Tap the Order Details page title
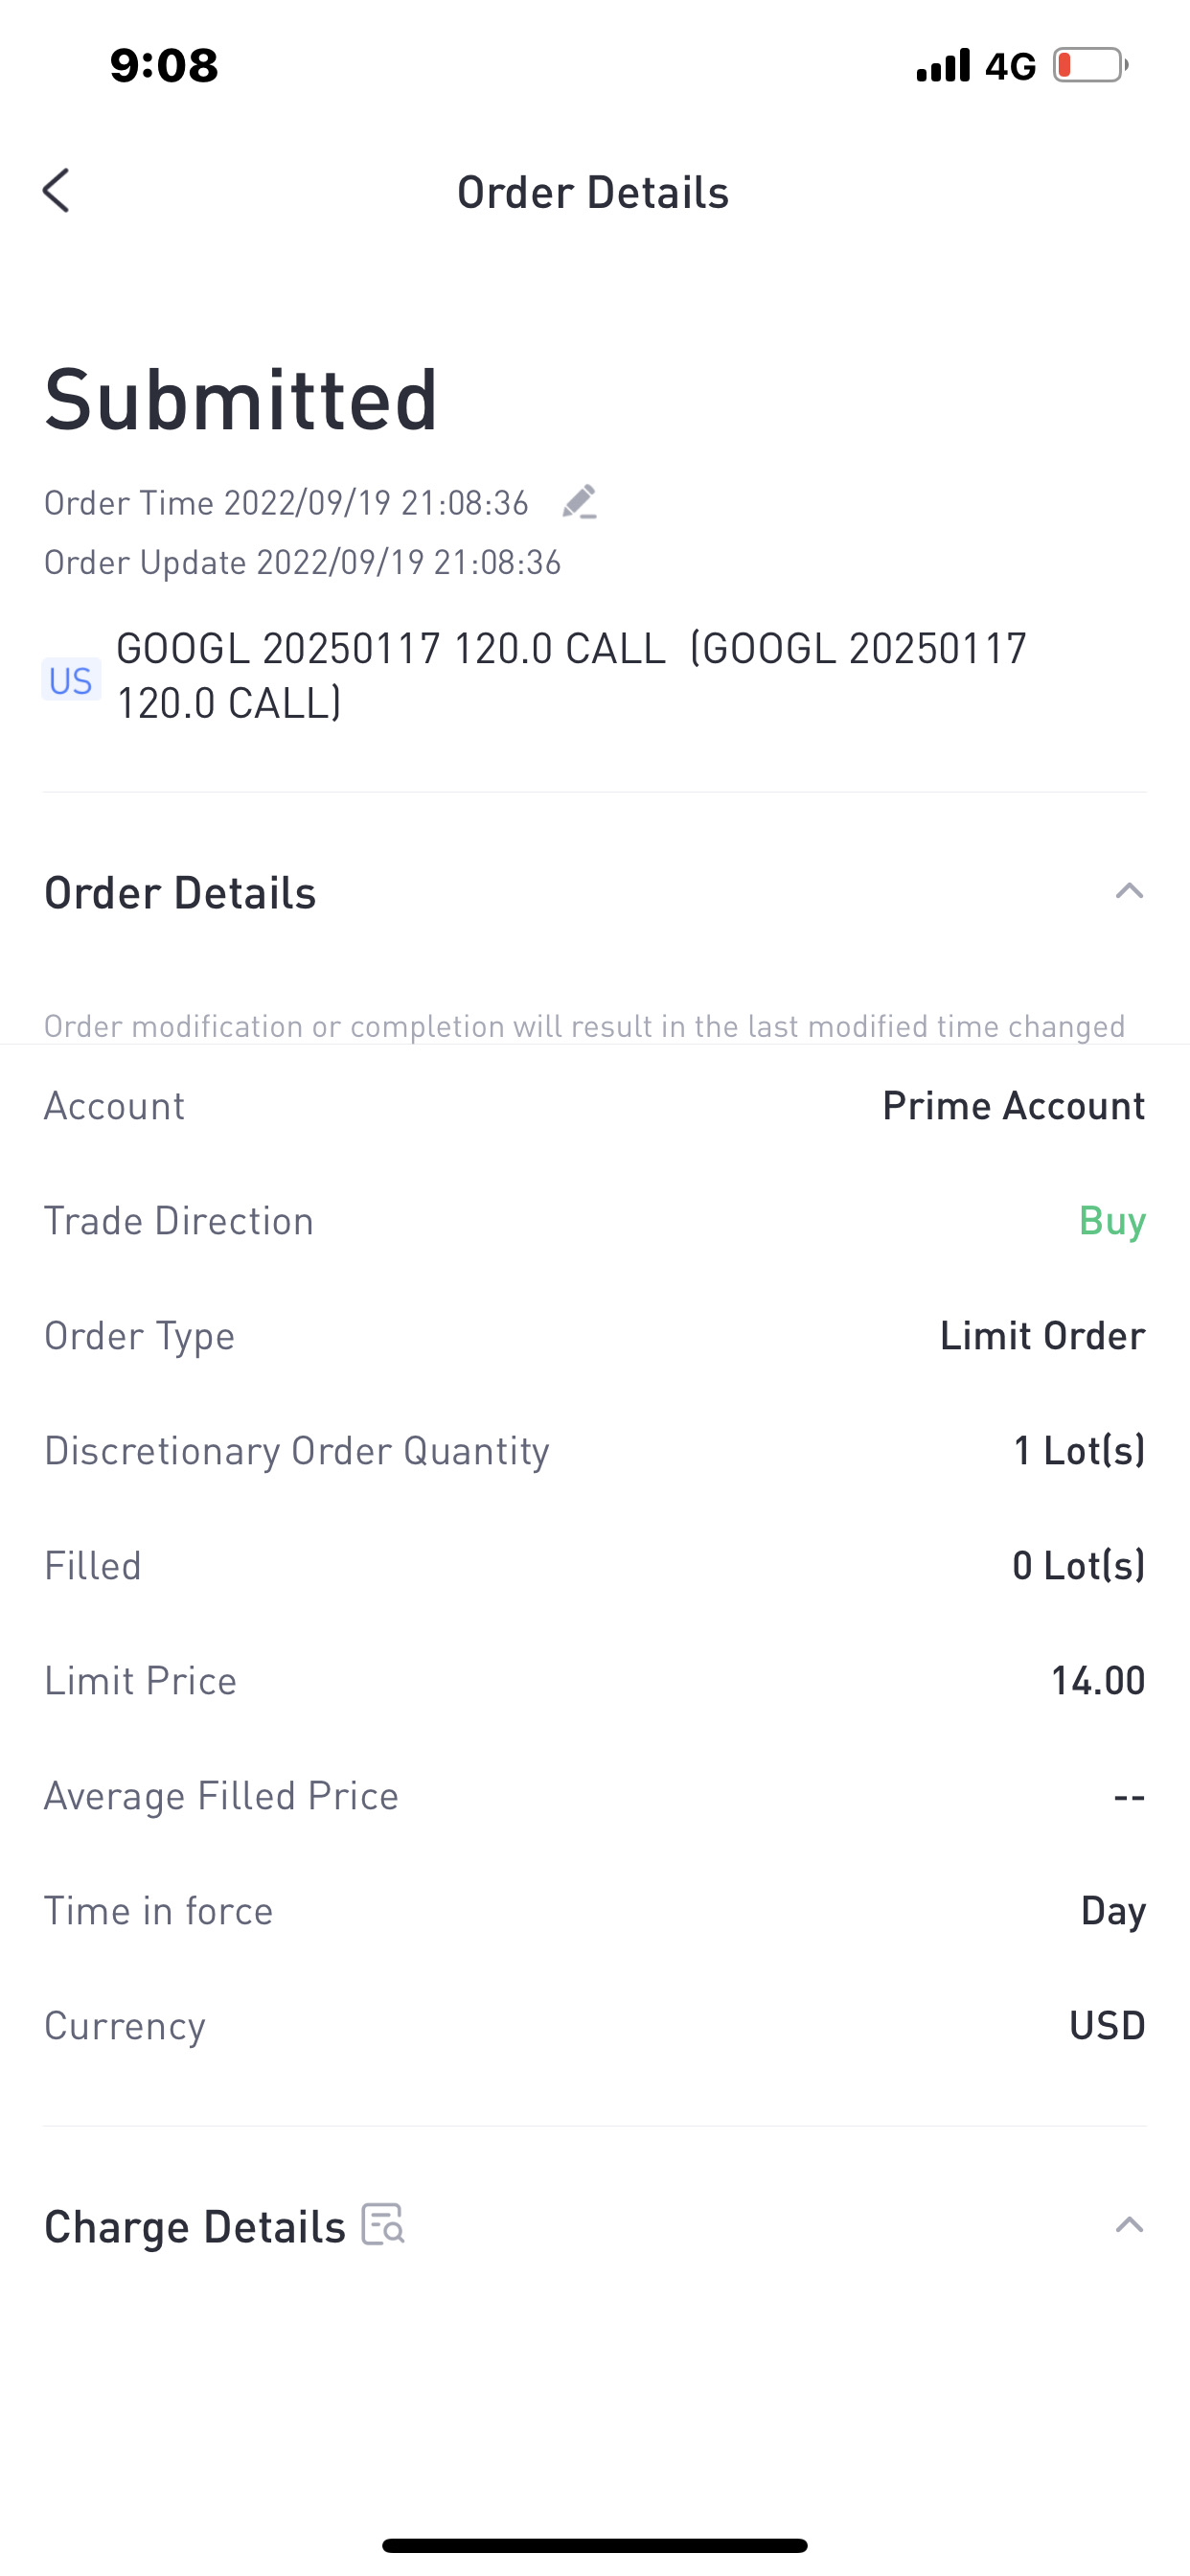Image resolution: width=1190 pixels, height=2576 pixels. pos(593,192)
